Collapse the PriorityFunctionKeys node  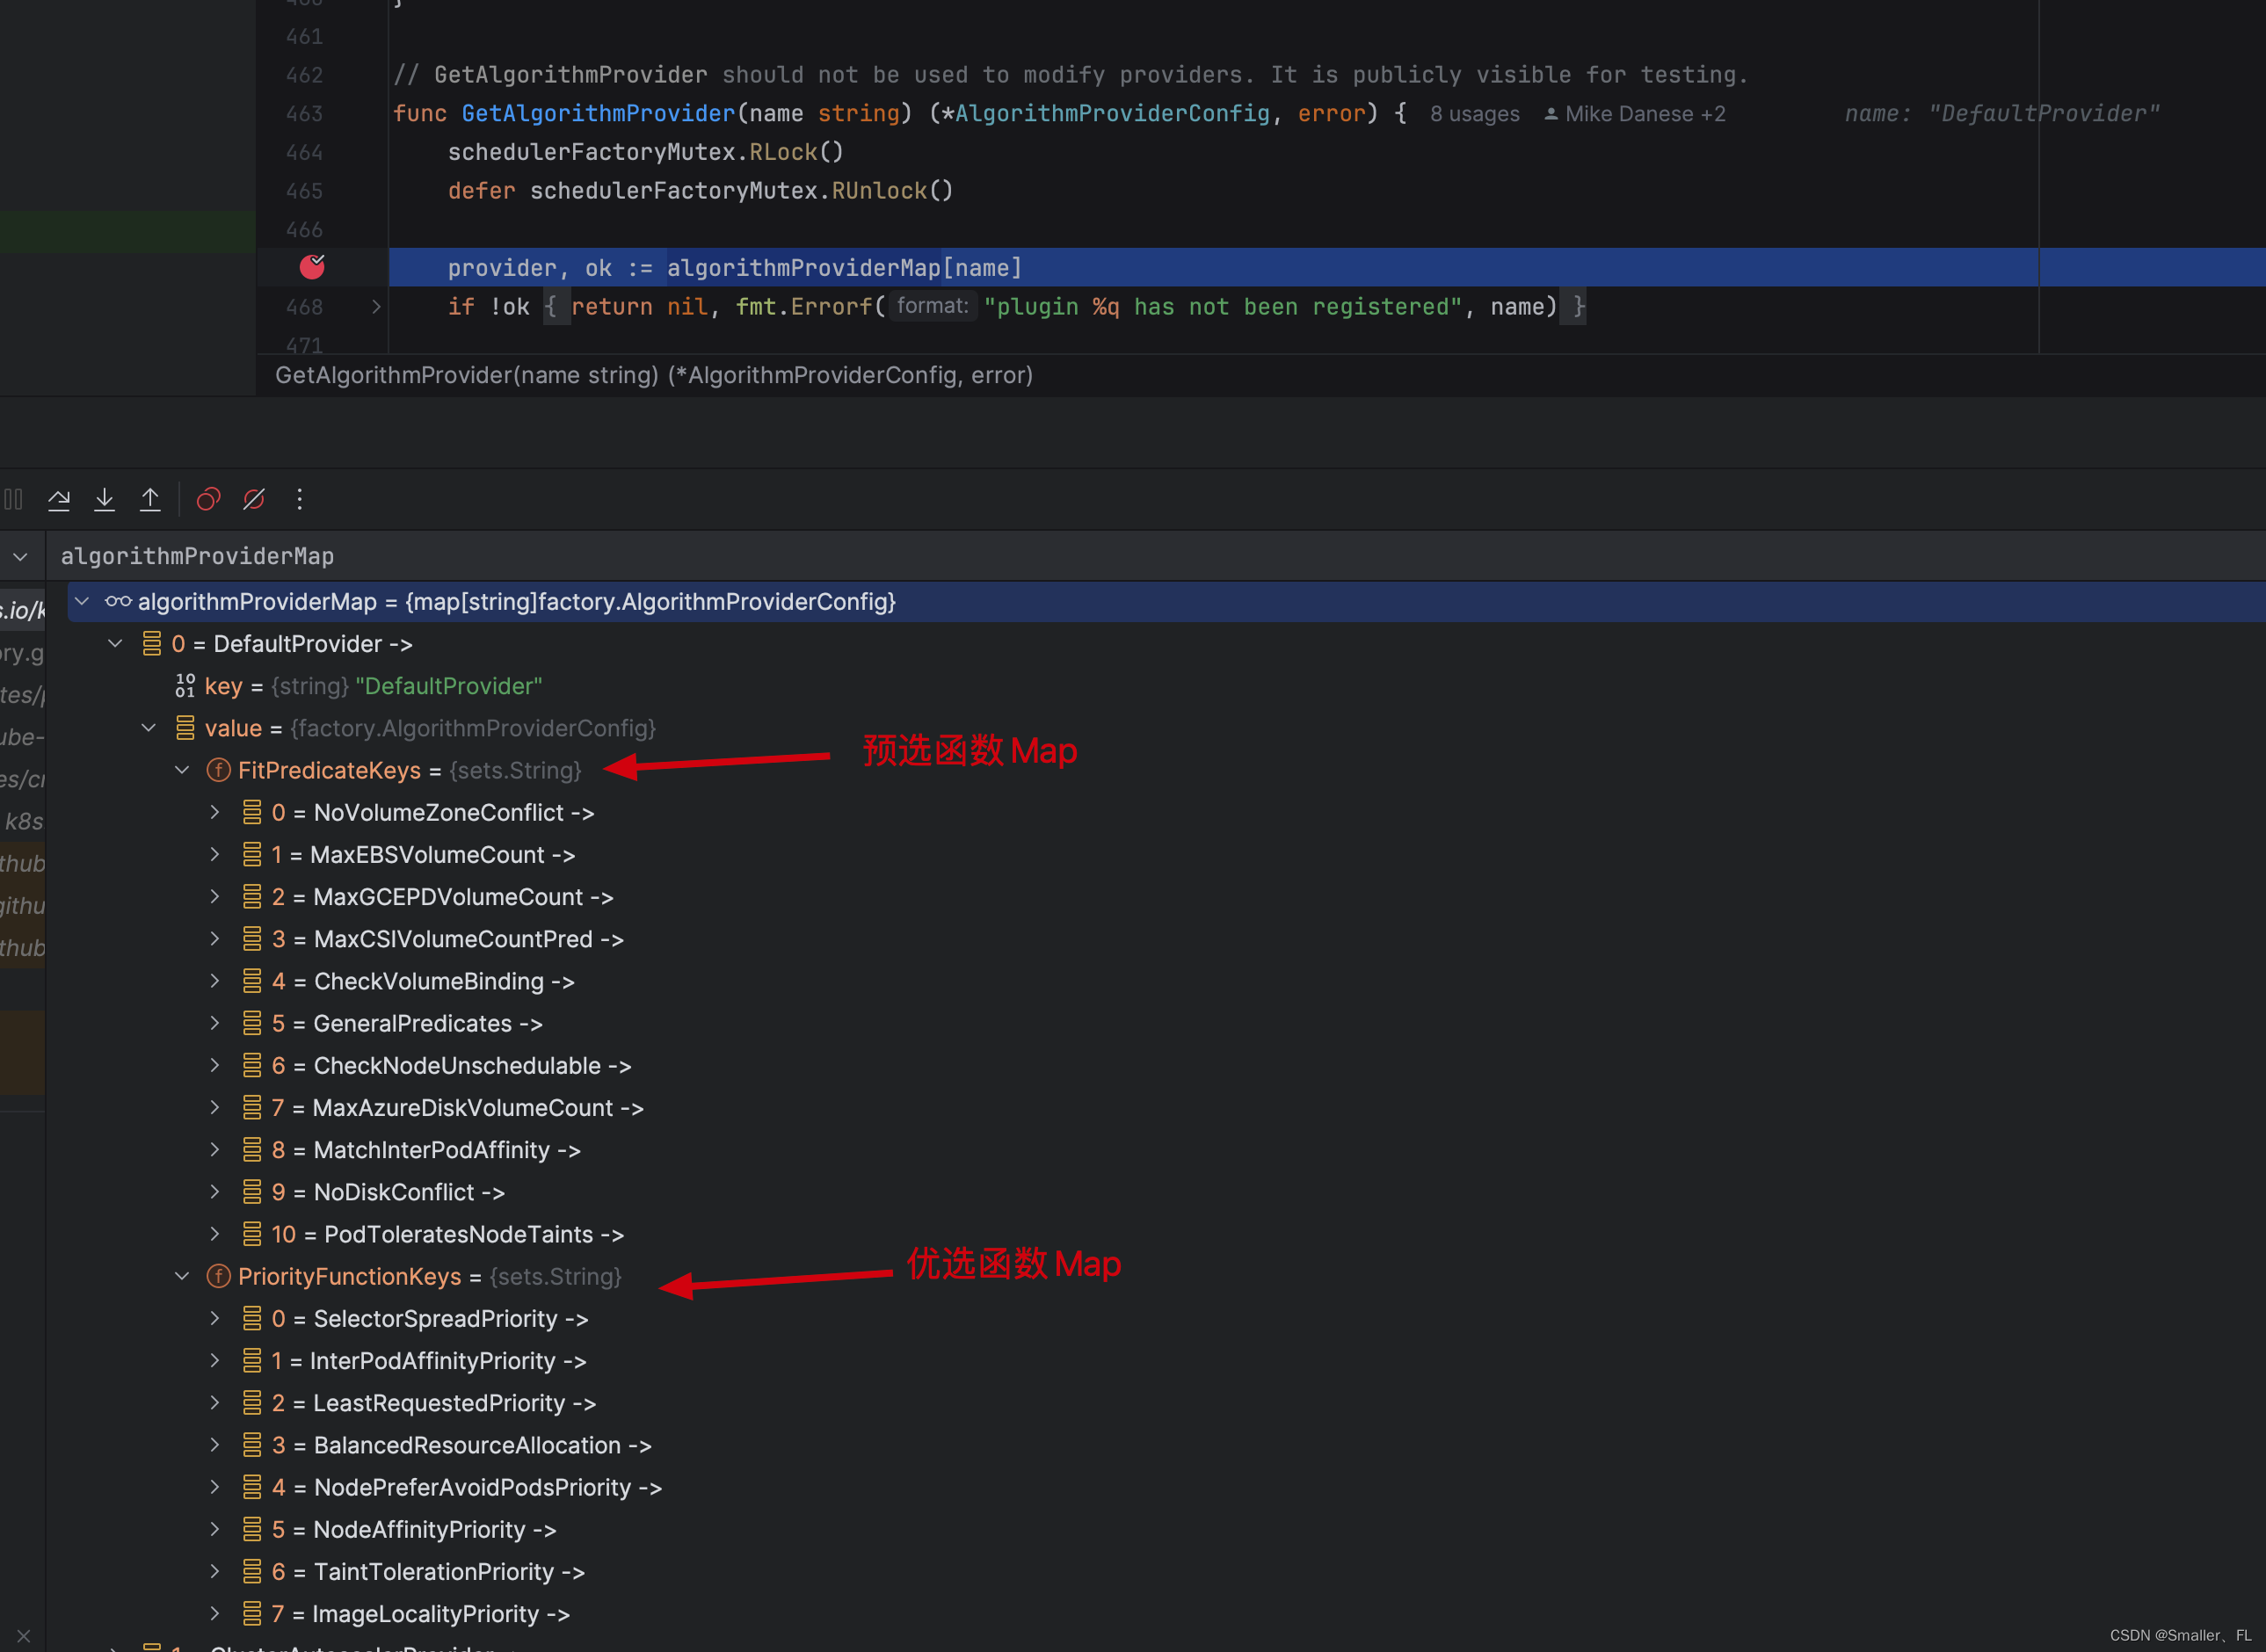pos(182,1276)
